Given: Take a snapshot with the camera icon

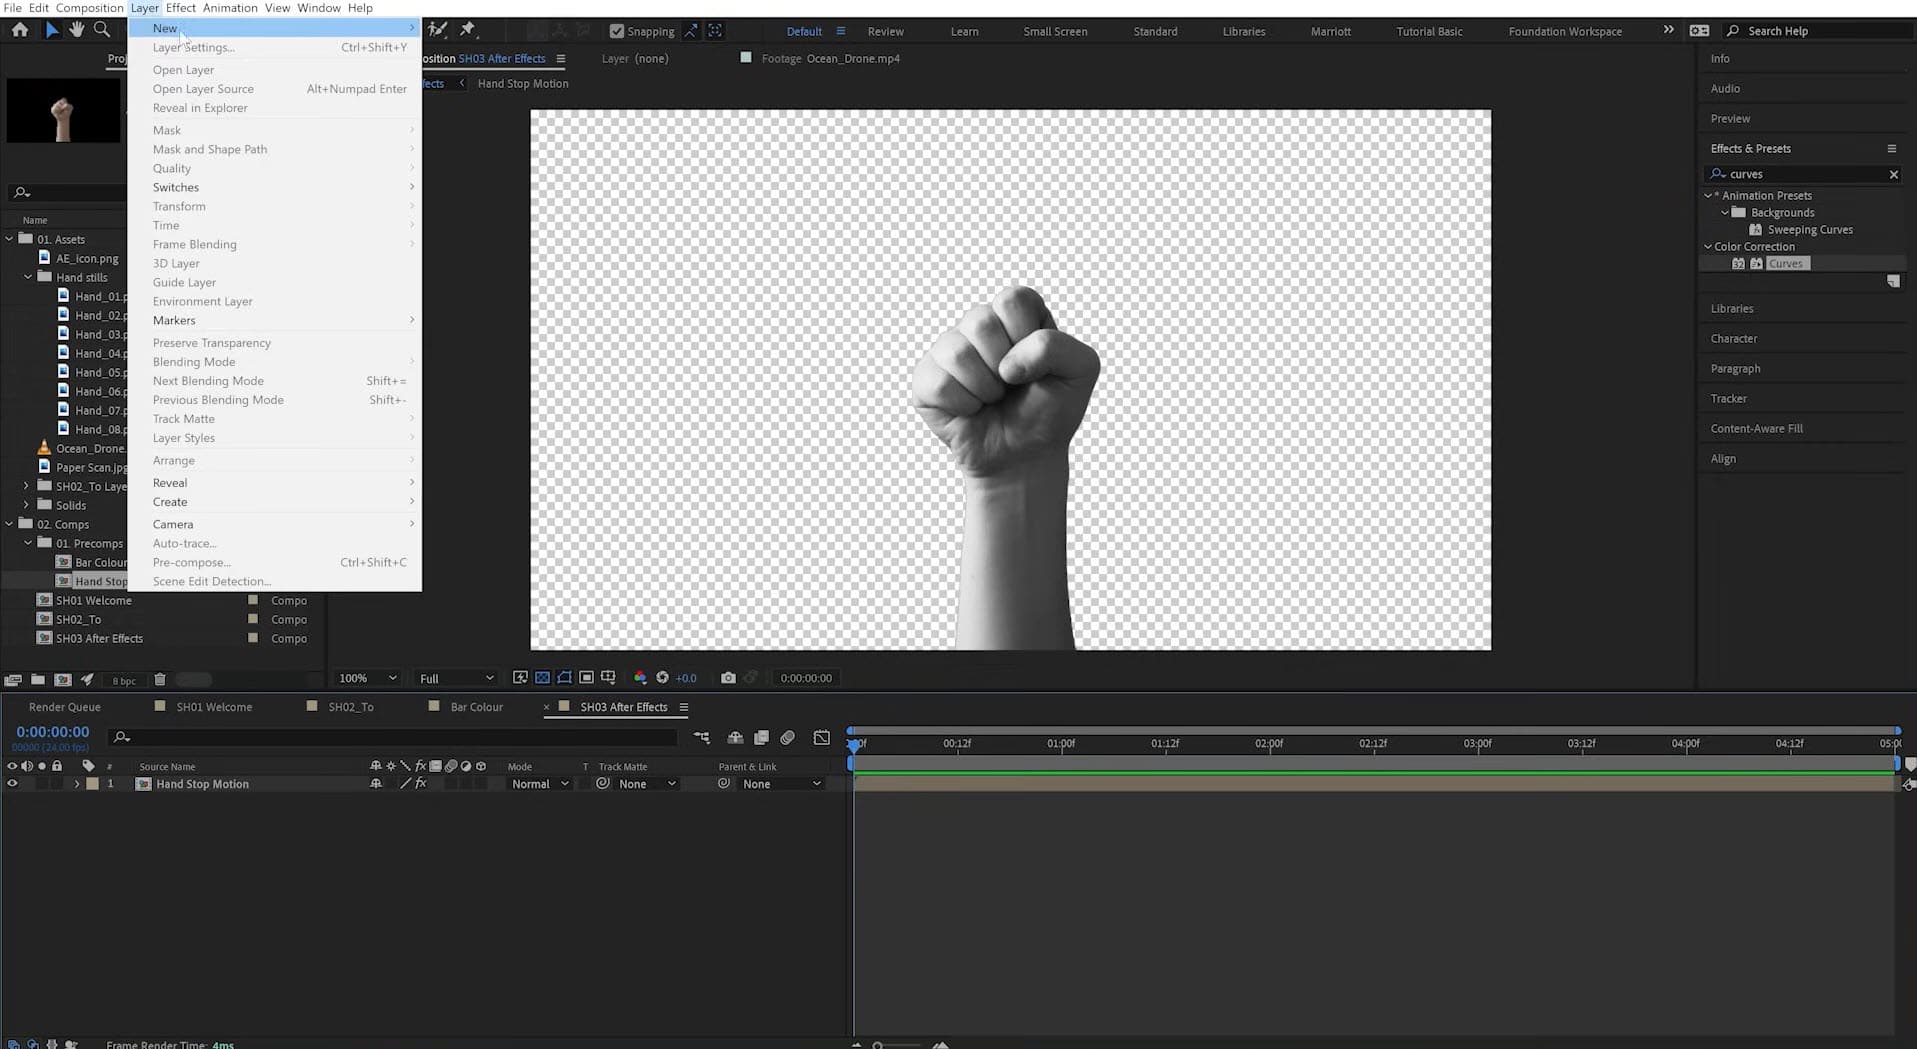Looking at the screenshot, I should [x=728, y=678].
